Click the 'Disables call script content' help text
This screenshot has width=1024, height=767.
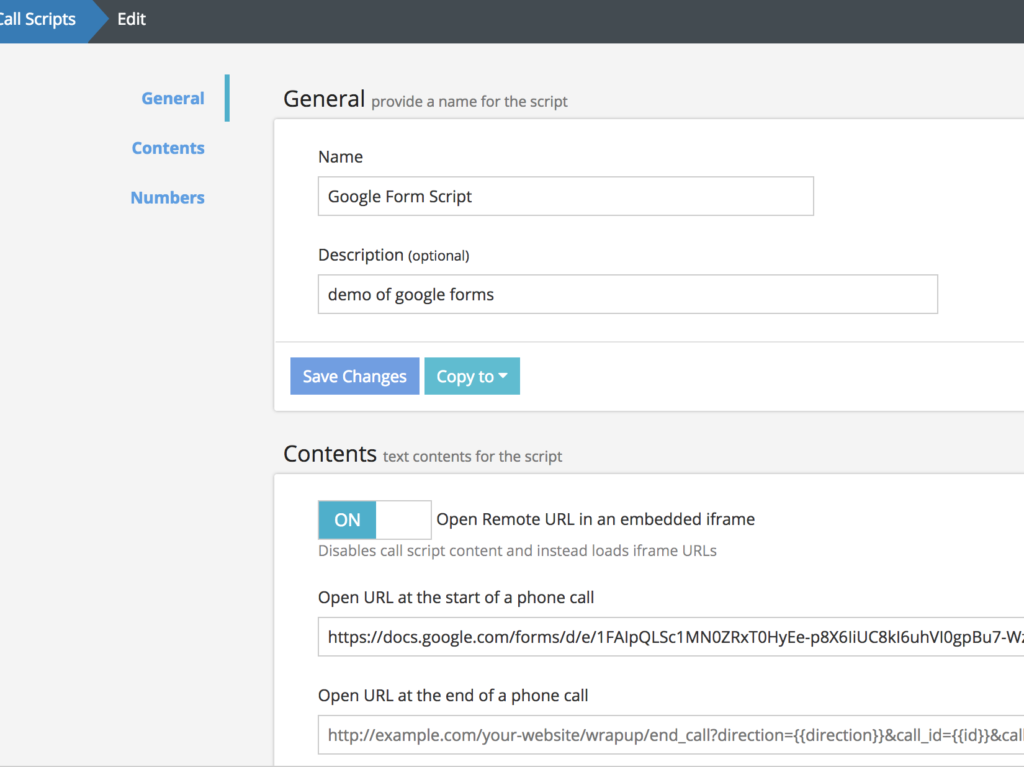click(x=517, y=550)
